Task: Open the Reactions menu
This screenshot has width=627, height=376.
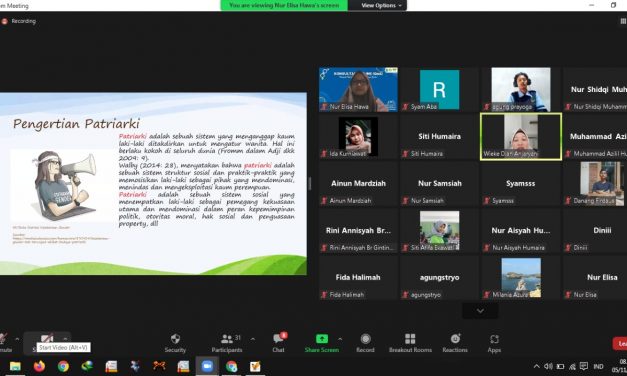Action: point(455,343)
